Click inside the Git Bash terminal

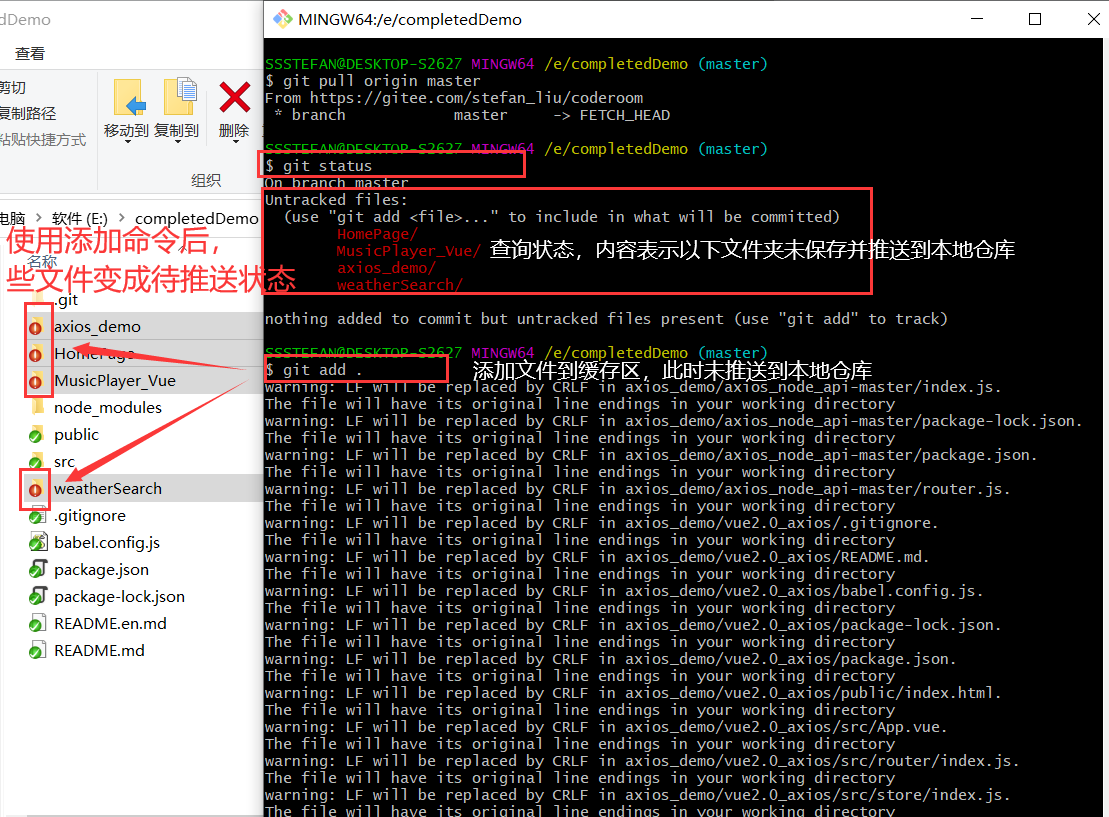[680, 600]
